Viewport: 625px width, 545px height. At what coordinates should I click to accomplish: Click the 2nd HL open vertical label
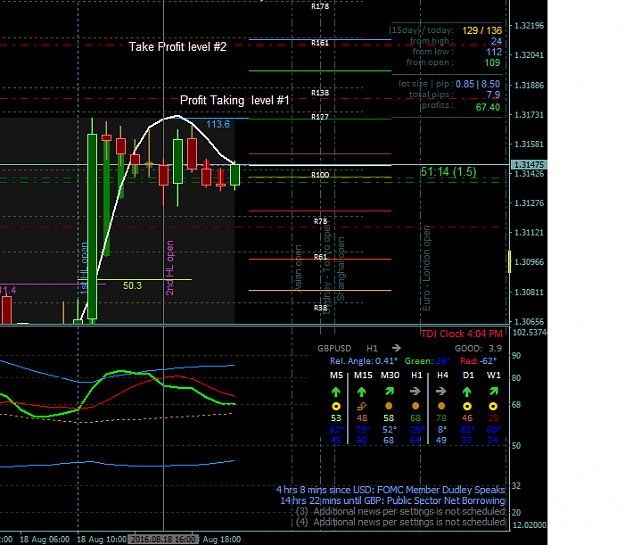pyautogui.click(x=170, y=268)
